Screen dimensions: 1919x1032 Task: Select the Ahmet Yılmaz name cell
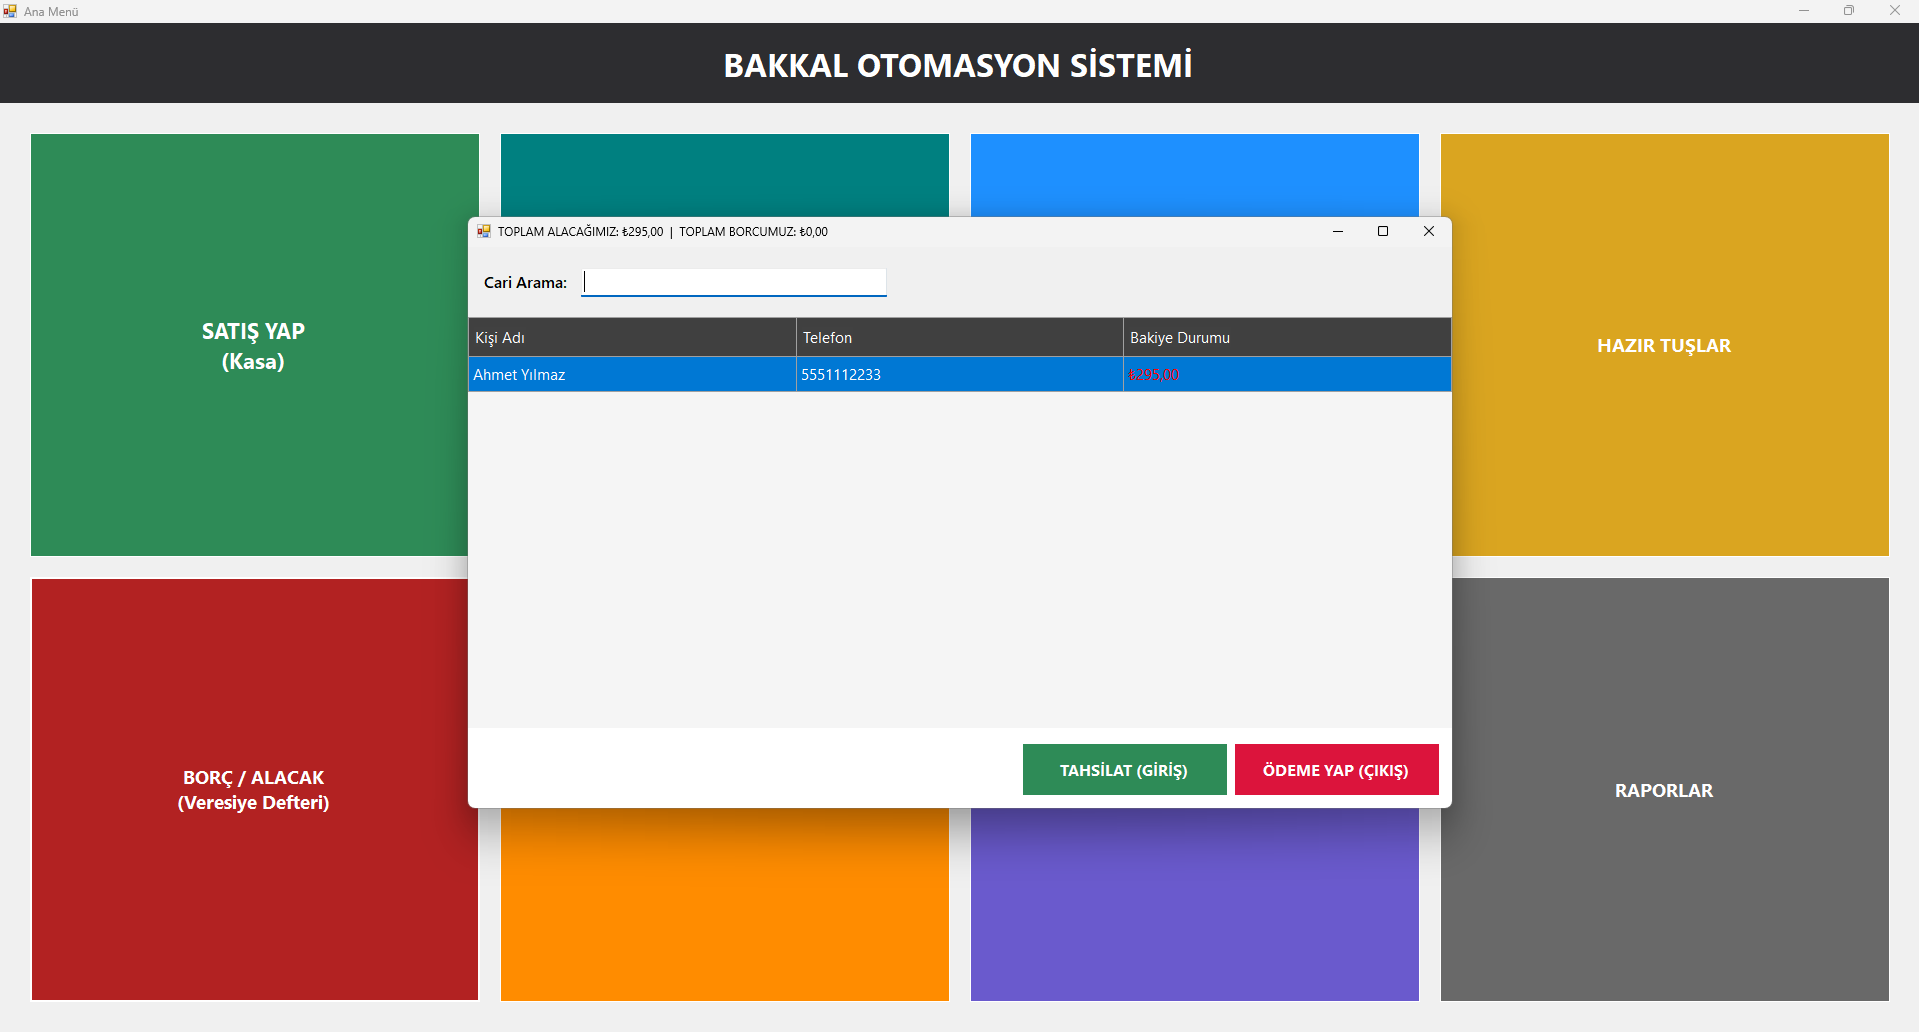tap(632, 375)
